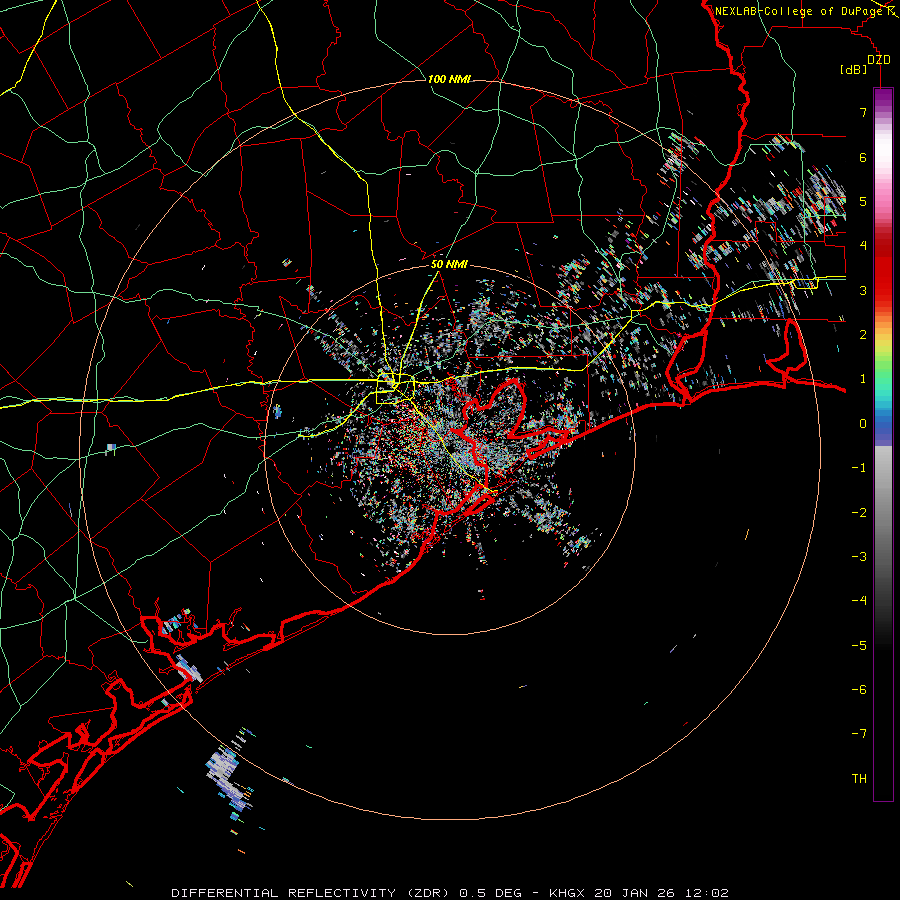Click the 50 NMI range ring label

click(x=449, y=265)
